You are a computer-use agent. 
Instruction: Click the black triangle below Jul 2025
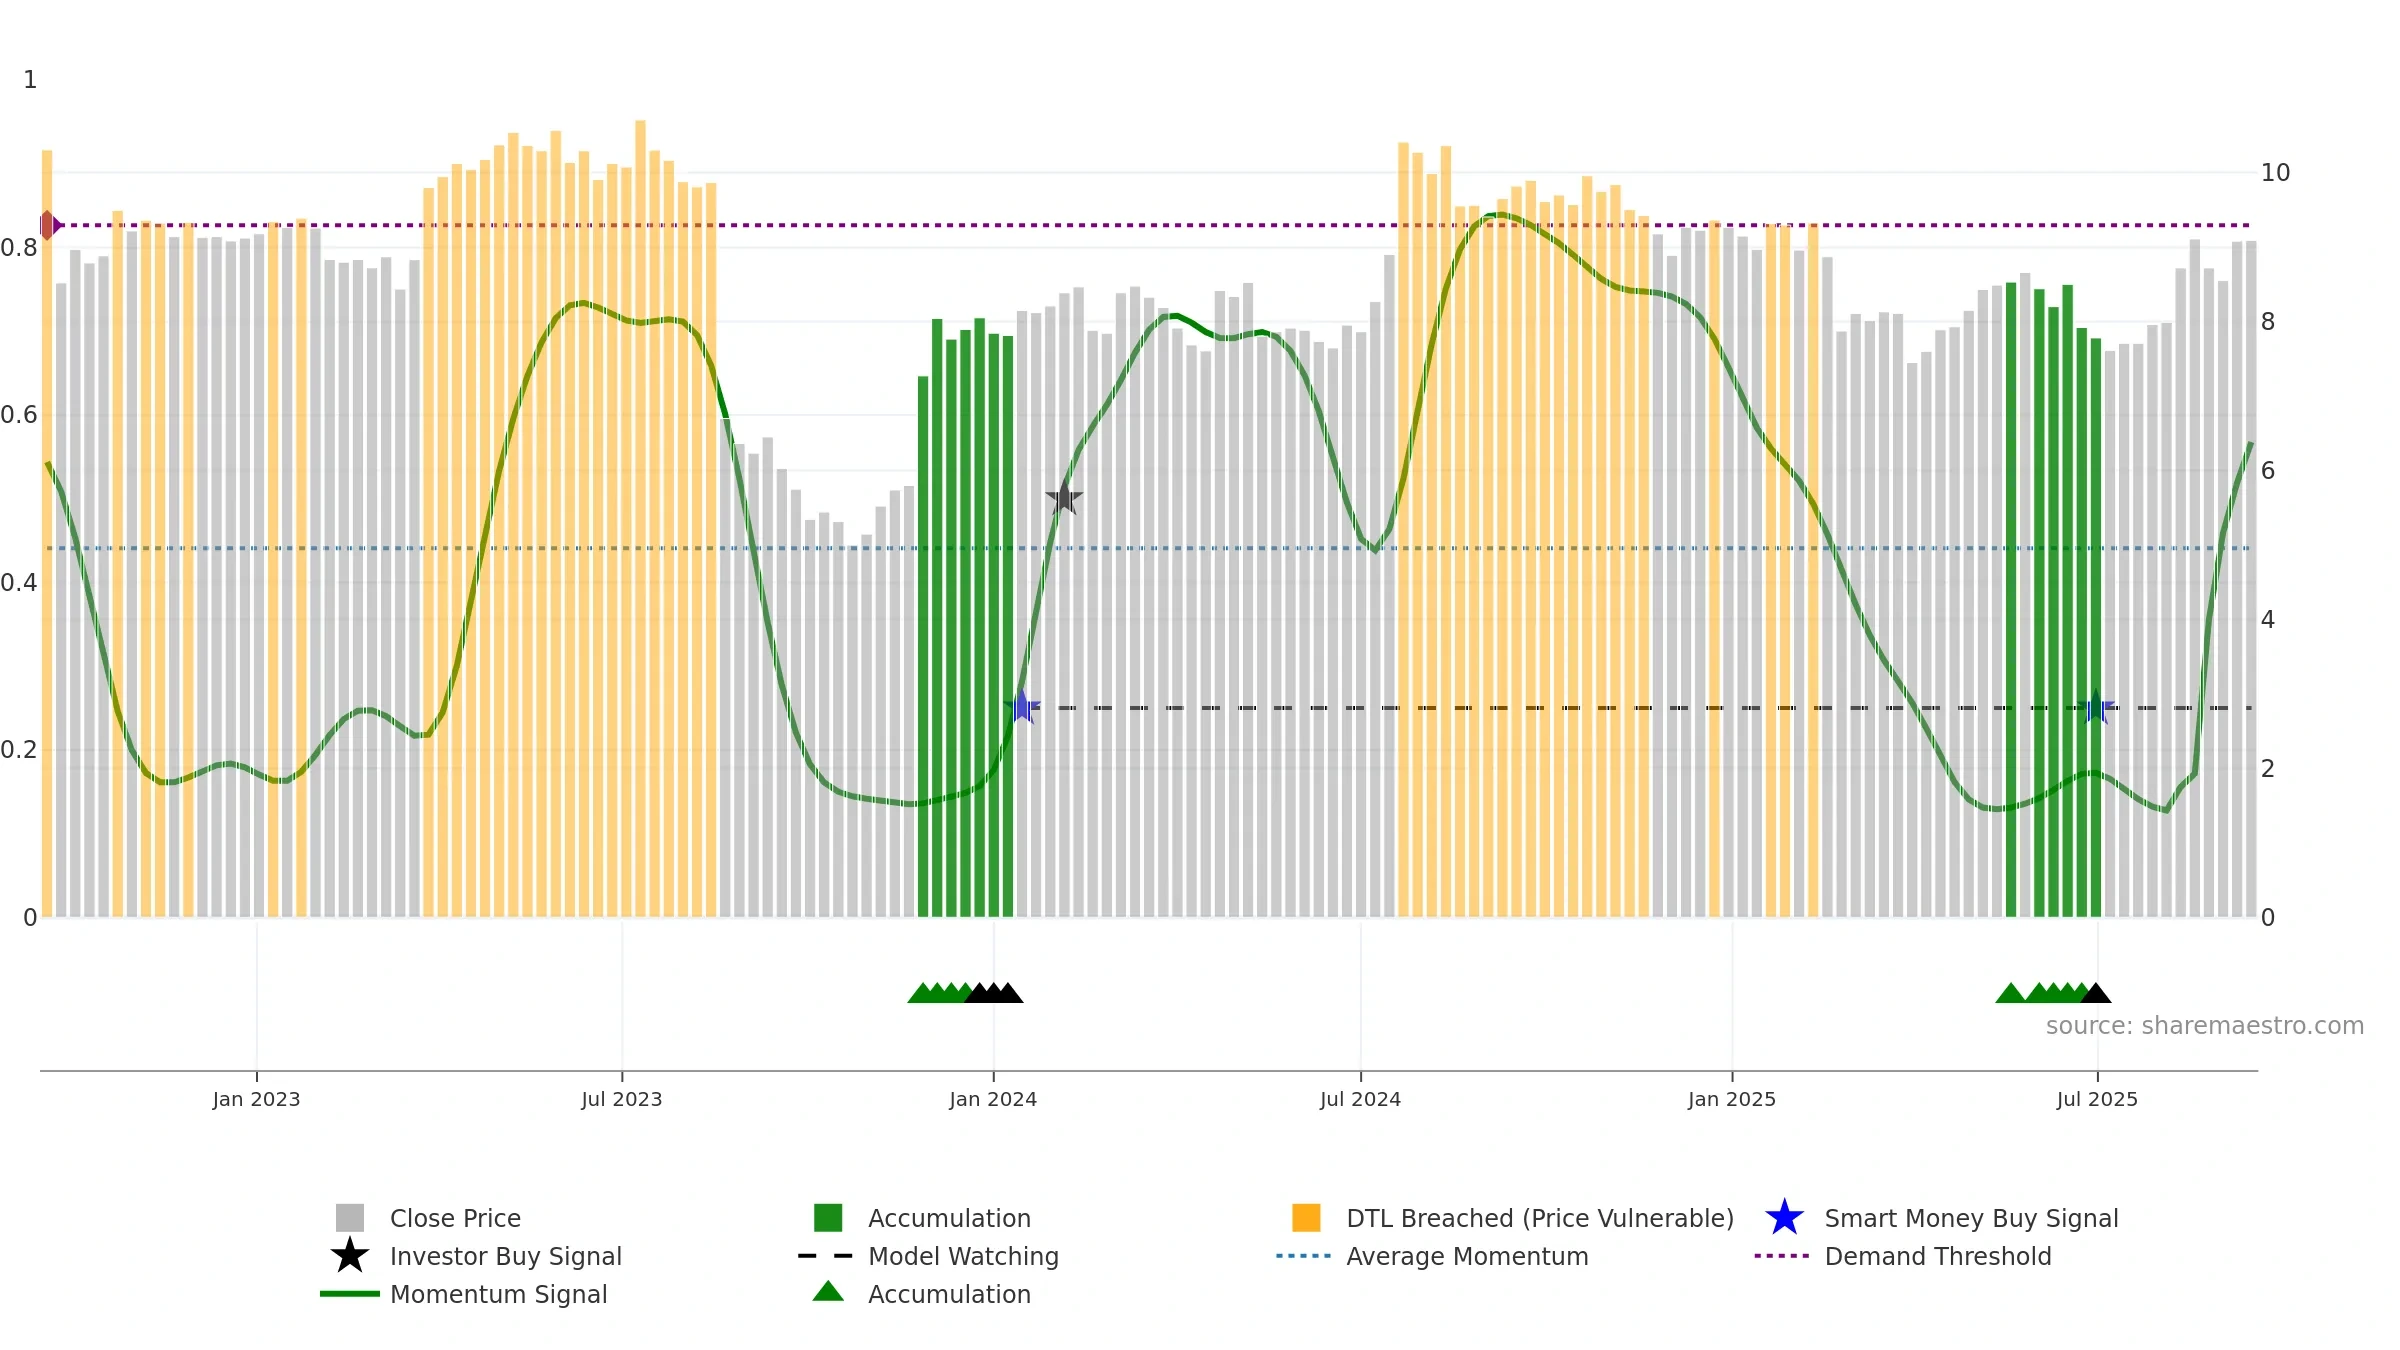click(x=2095, y=993)
